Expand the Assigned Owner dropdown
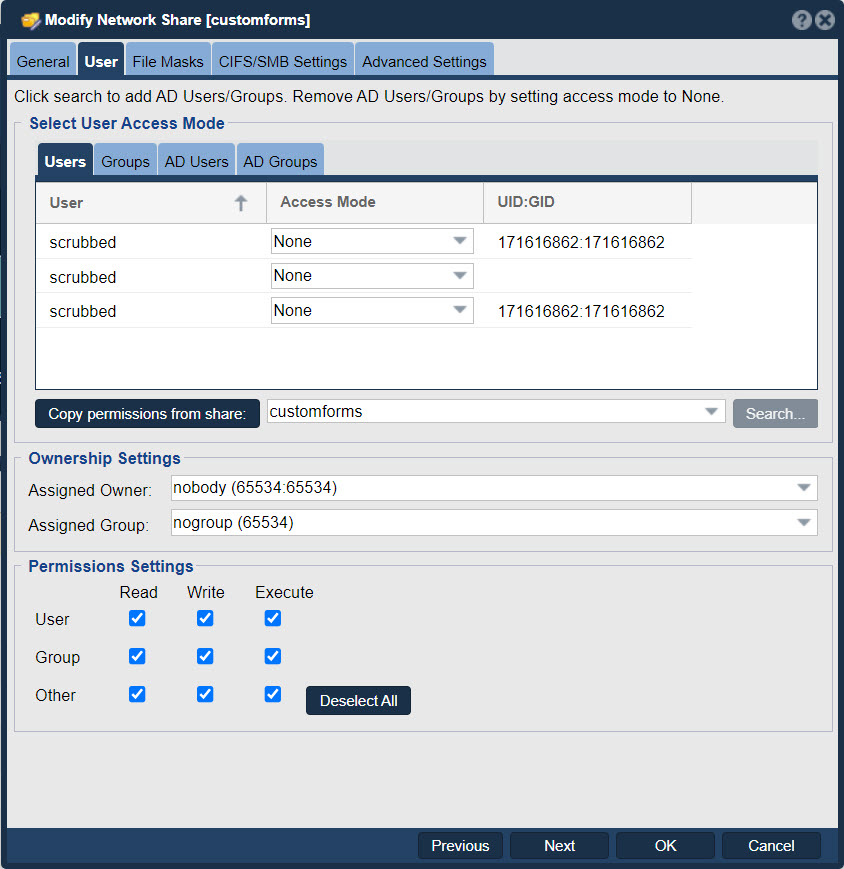The image size is (844, 869). tap(804, 488)
